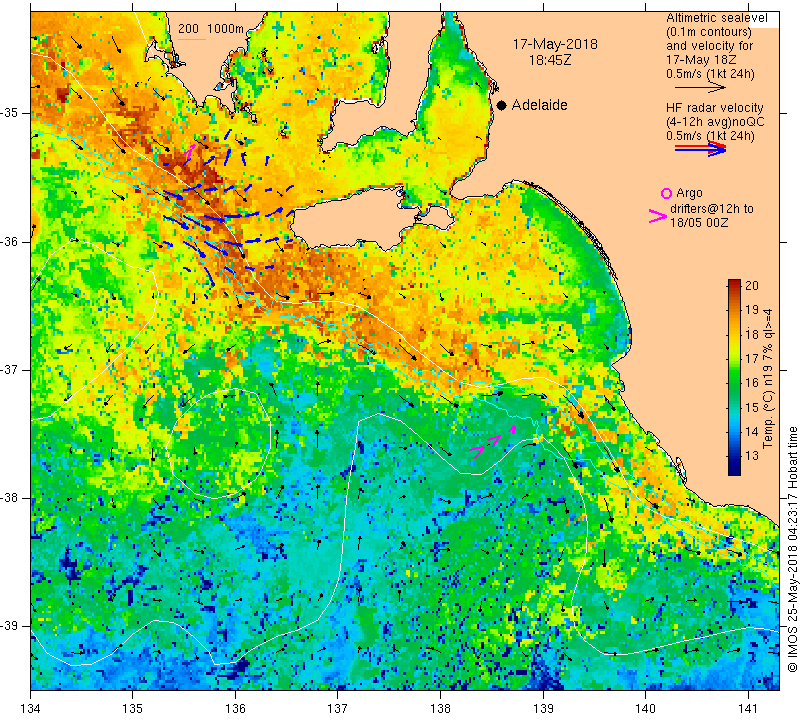Click the longitude axis label 139
The width and height of the screenshot is (800, 720).
pyautogui.click(x=543, y=708)
